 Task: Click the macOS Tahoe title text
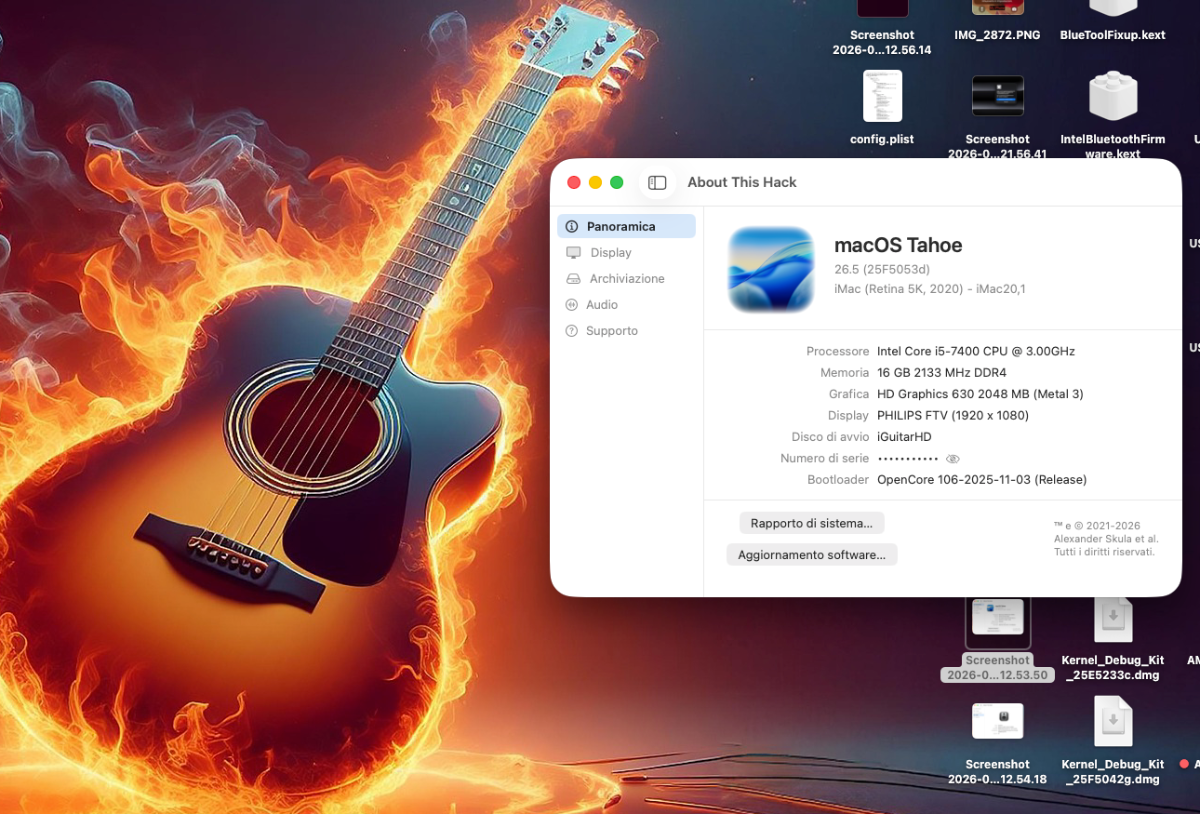(x=898, y=245)
